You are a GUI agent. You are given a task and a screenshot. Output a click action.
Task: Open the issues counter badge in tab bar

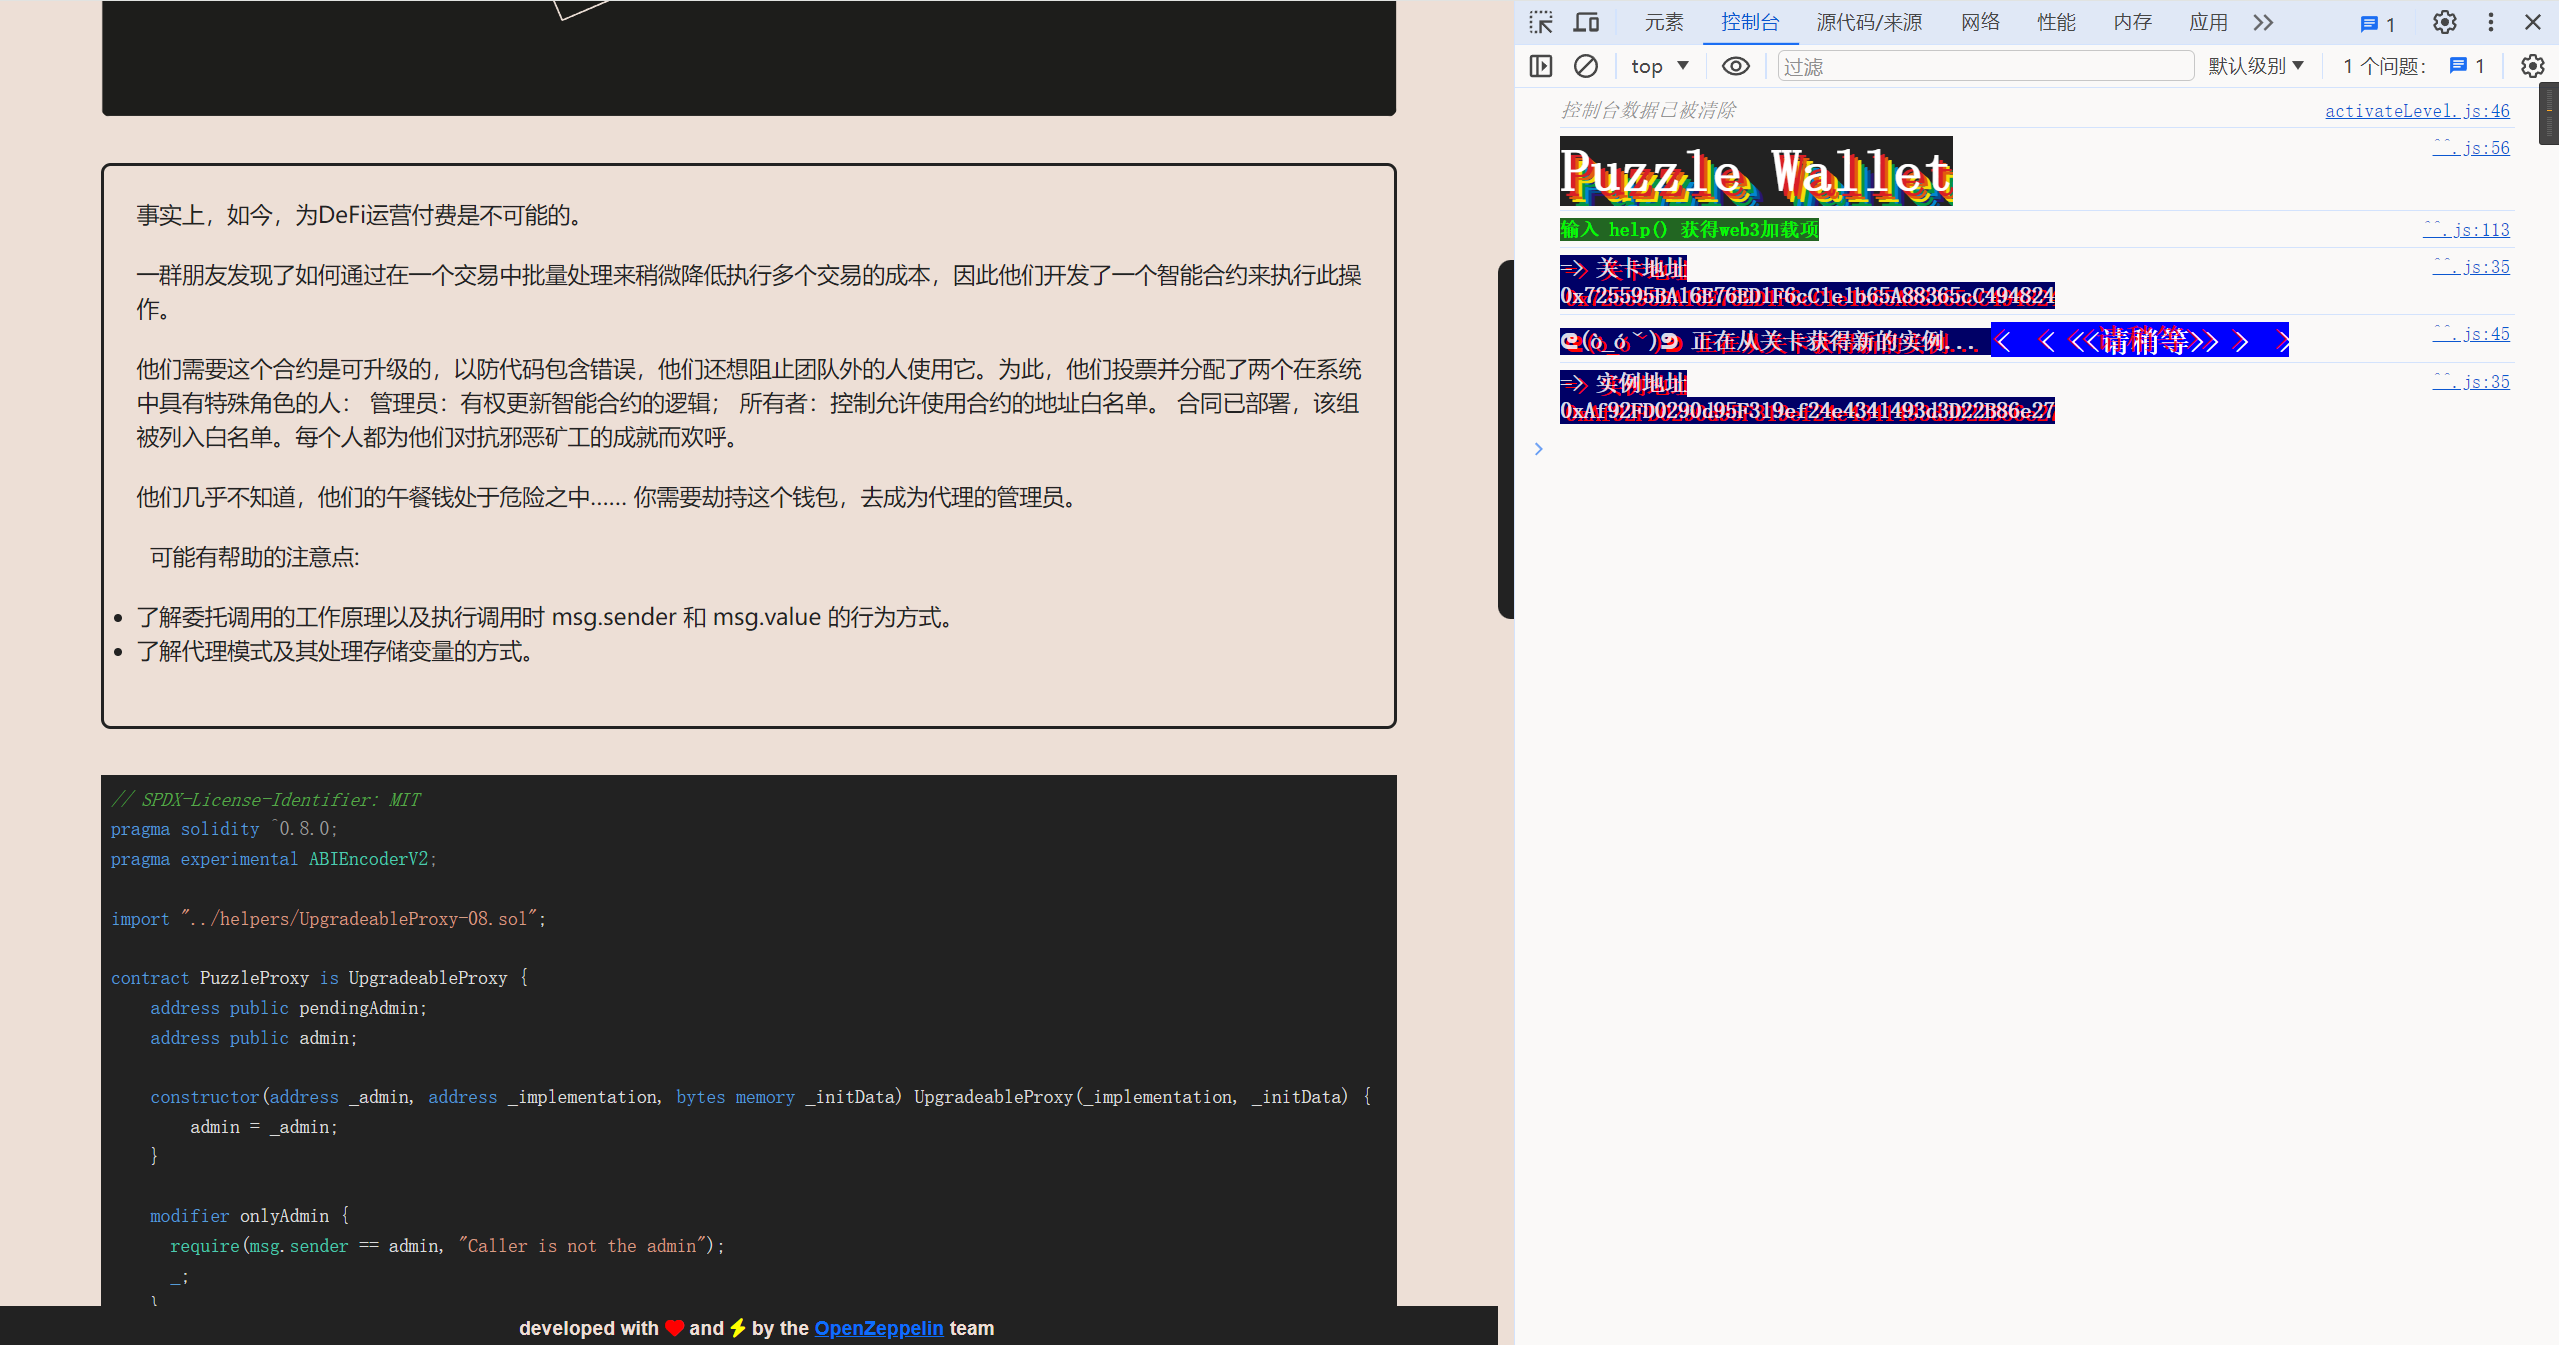[2378, 24]
